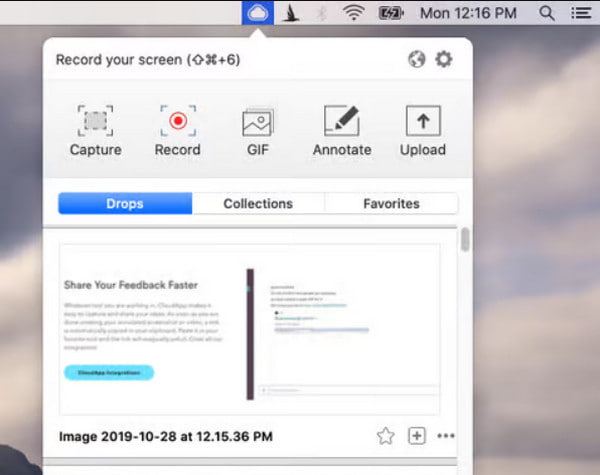Screen dimensions: 600x475
Task: Add the drop to a collection with plus icon
Action: pyautogui.click(x=417, y=436)
